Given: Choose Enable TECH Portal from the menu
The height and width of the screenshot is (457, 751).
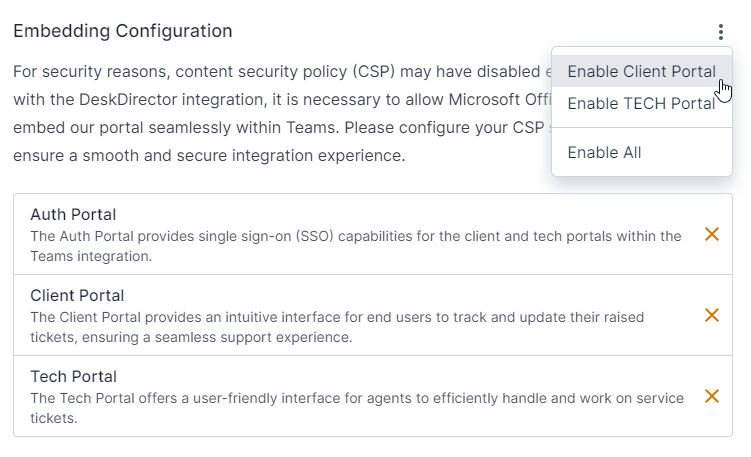Looking at the screenshot, I should point(642,103).
